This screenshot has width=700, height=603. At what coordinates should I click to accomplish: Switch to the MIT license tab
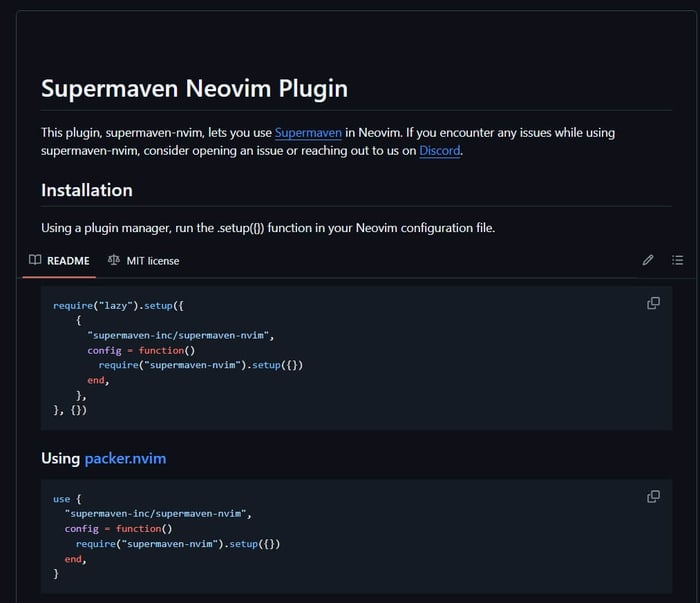143,261
